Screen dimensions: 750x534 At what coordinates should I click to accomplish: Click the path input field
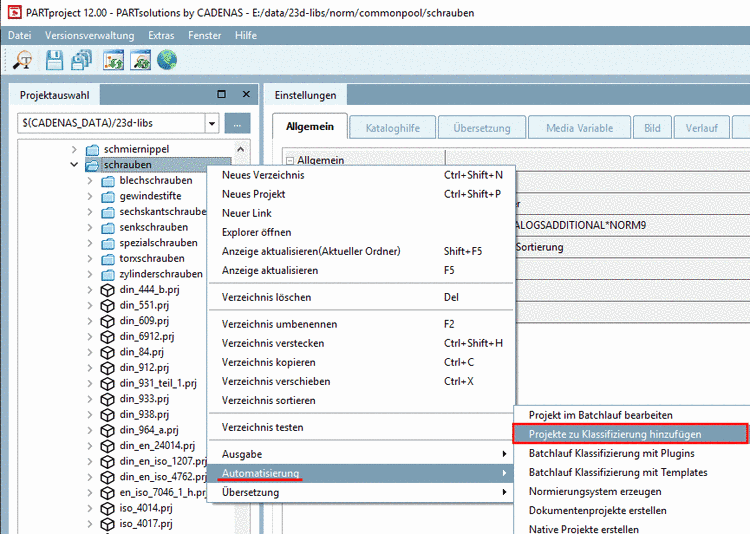pyautogui.click(x=111, y=123)
